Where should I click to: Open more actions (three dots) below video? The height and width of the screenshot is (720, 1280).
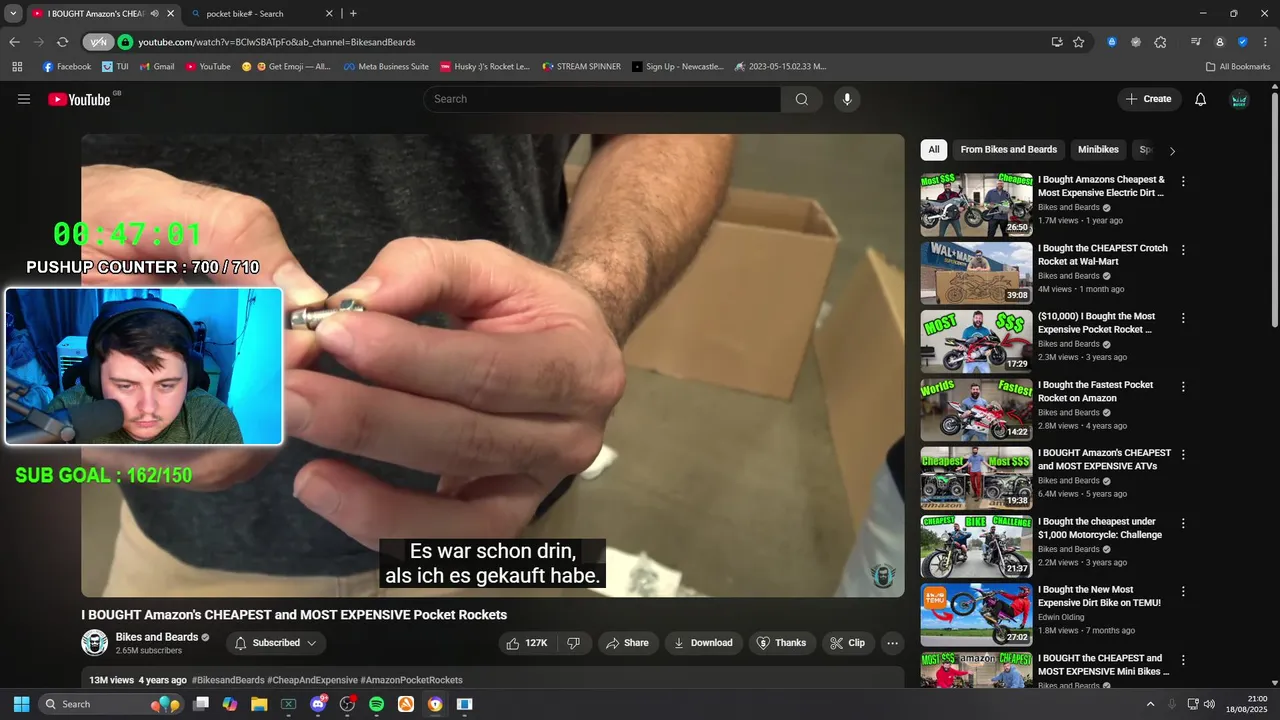pos(893,643)
